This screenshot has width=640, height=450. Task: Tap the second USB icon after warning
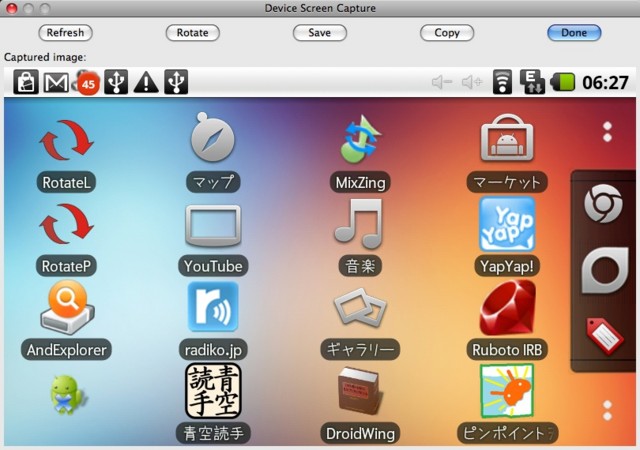176,82
